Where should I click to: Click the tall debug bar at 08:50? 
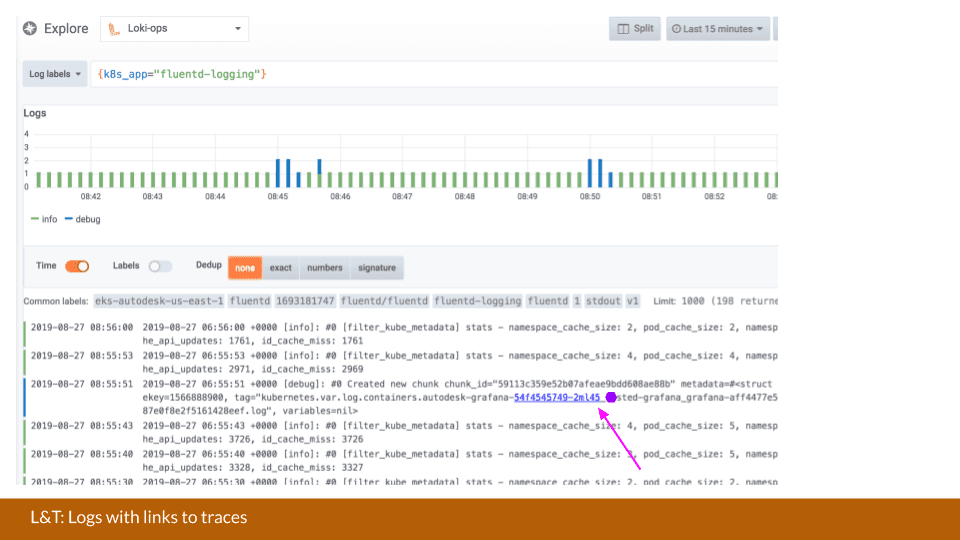coord(590,173)
